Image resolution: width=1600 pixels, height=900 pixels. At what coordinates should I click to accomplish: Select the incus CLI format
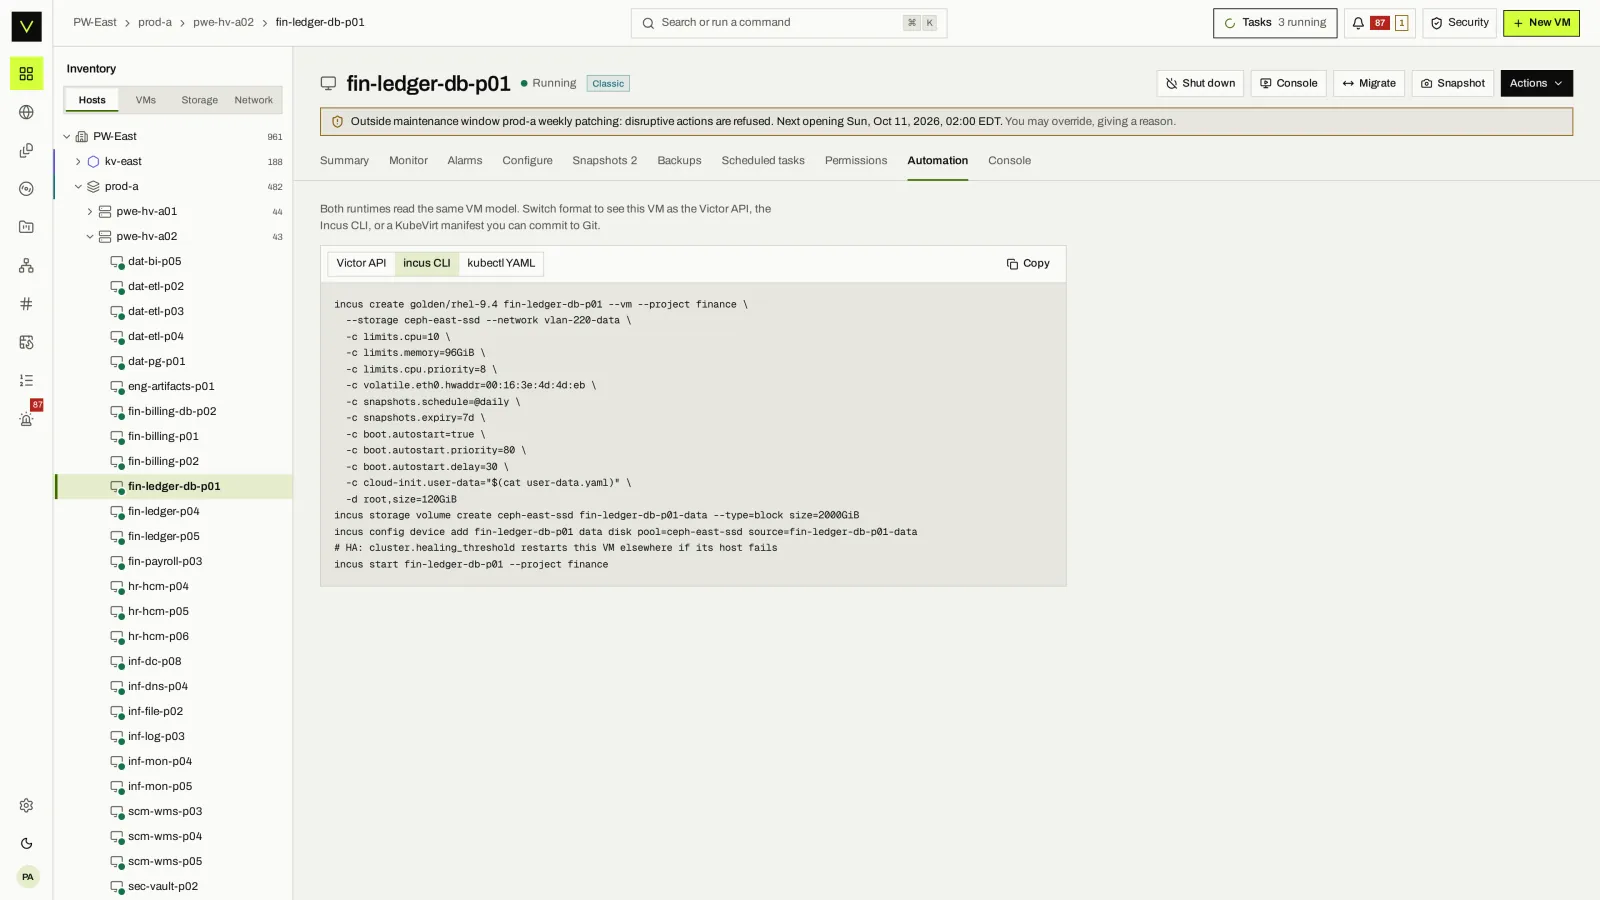pos(427,264)
